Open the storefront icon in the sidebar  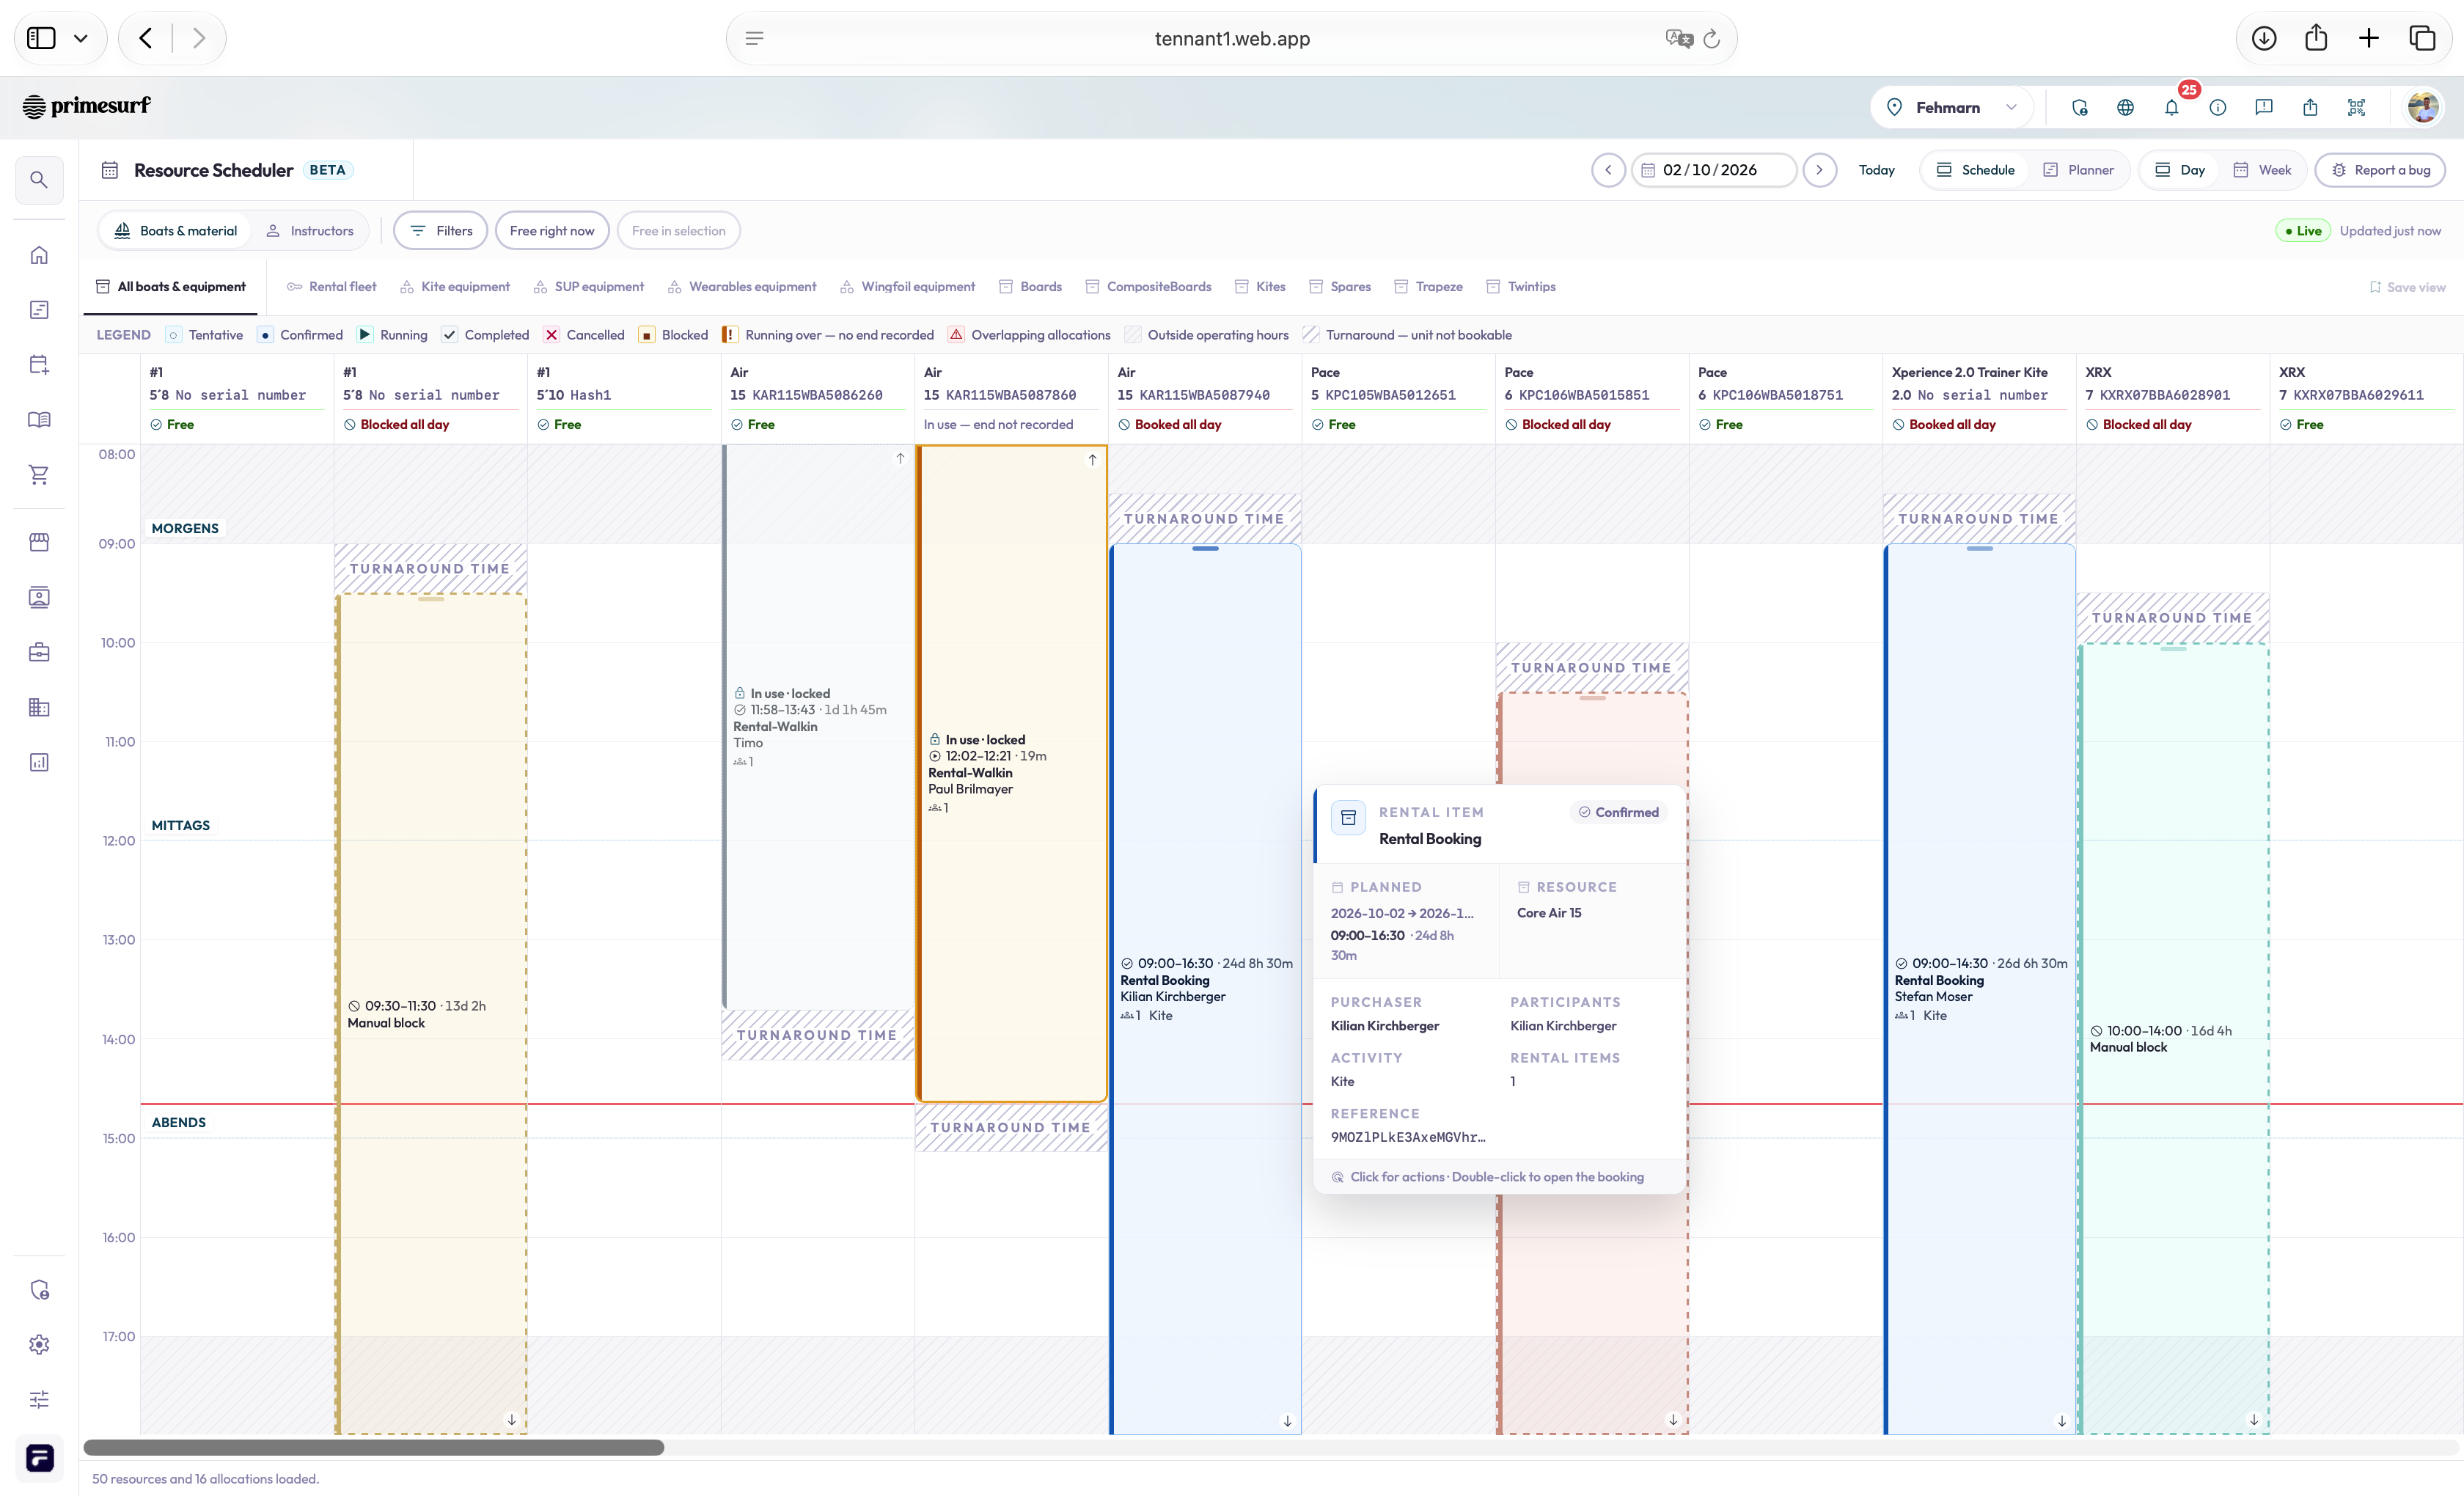click(39, 542)
